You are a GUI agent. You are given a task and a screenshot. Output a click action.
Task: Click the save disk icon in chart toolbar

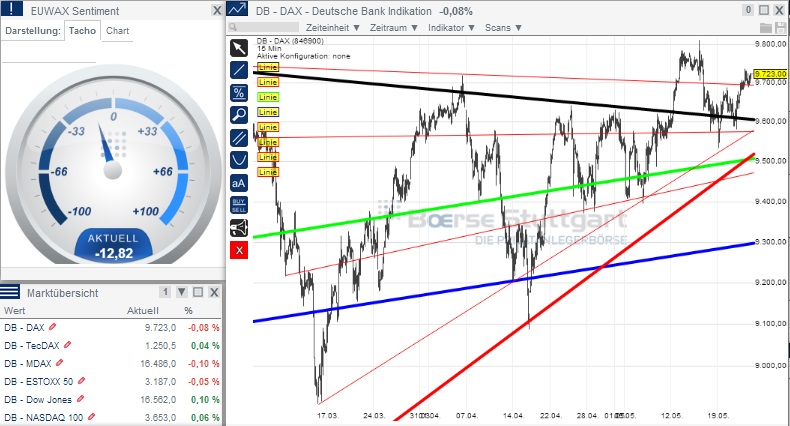(781, 28)
